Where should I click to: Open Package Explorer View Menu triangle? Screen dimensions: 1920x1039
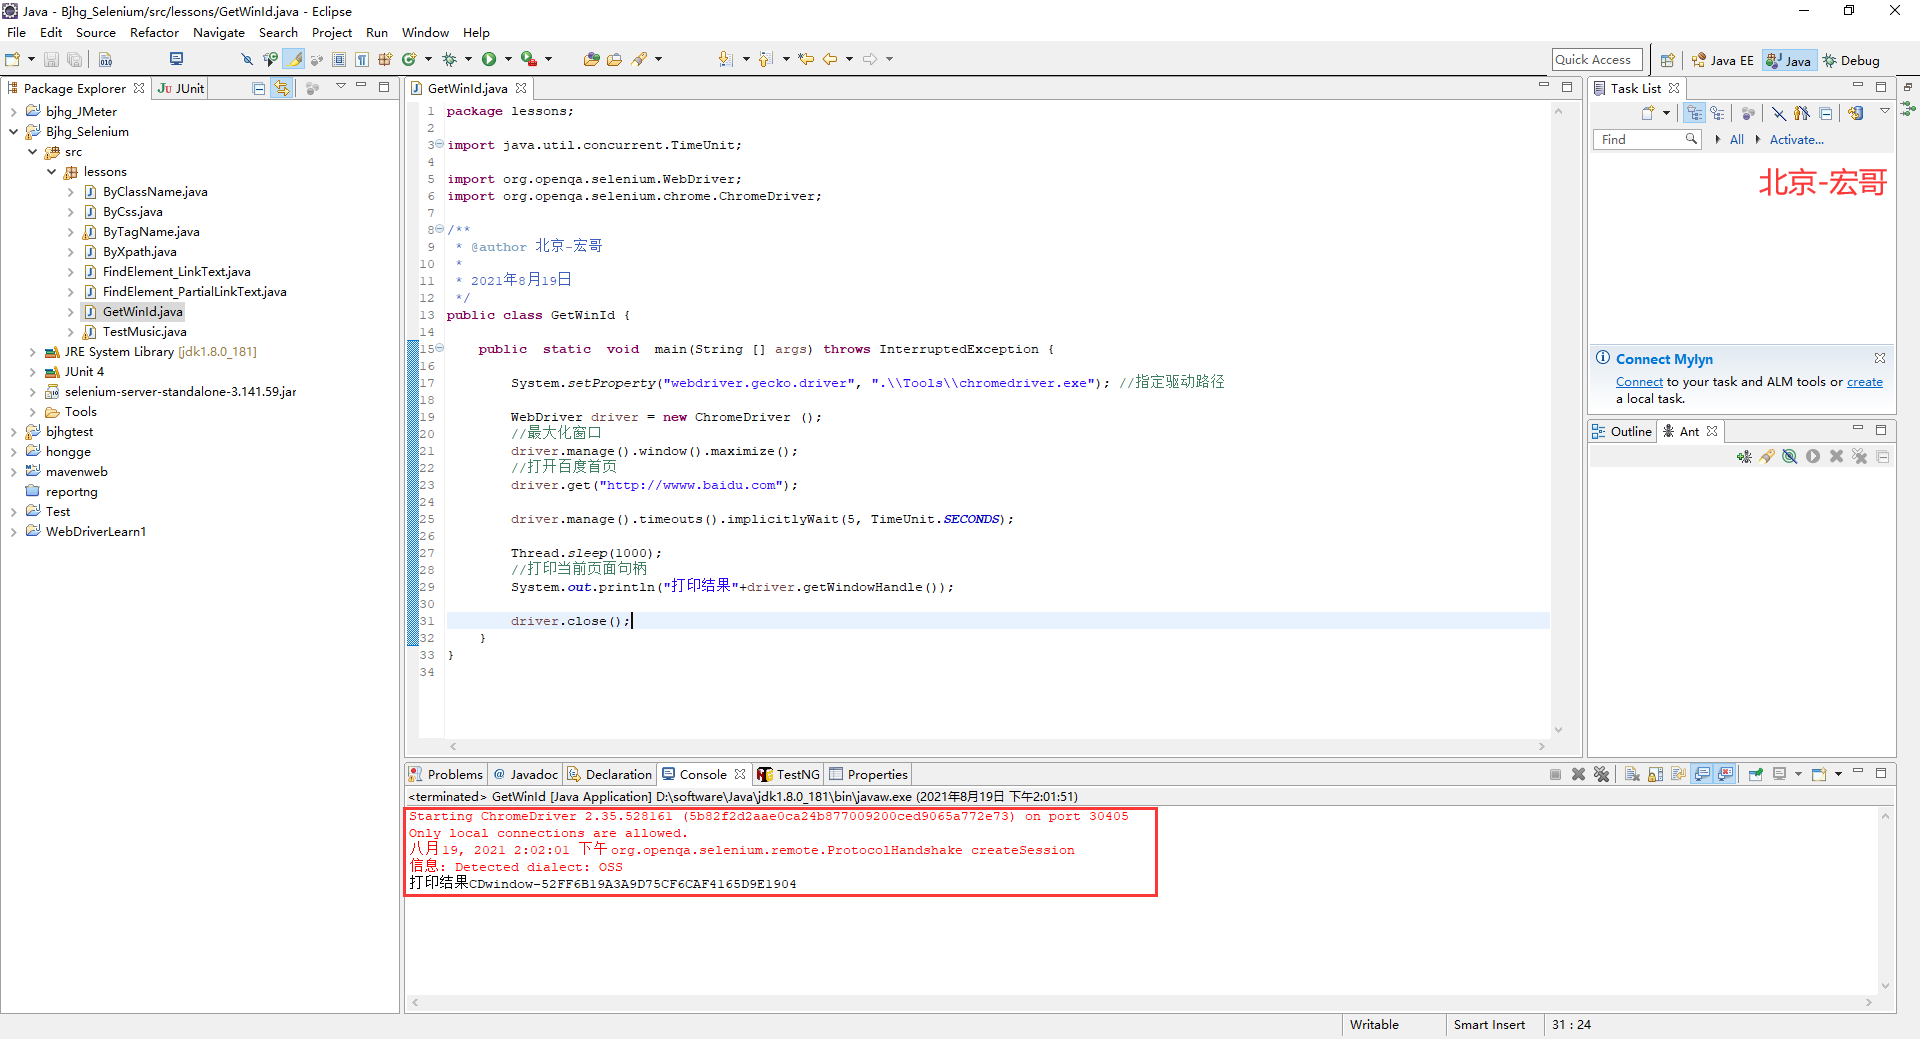tap(341, 86)
